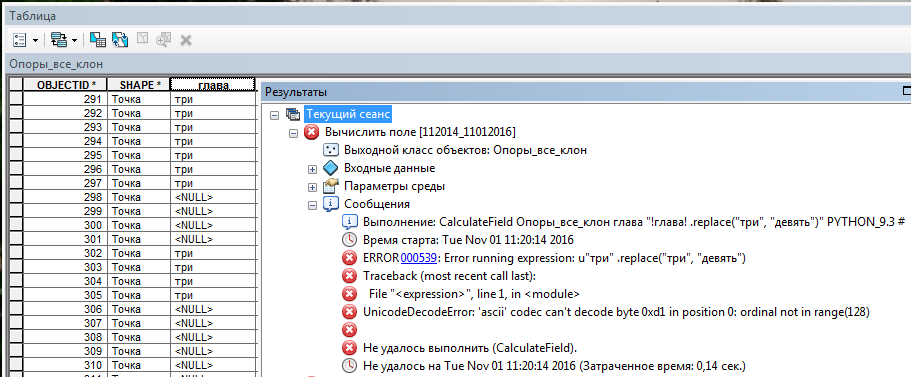Select the Параметры среды label
Image resolution: width=911 pixels, height=377 pixels.
pos(394,186)
